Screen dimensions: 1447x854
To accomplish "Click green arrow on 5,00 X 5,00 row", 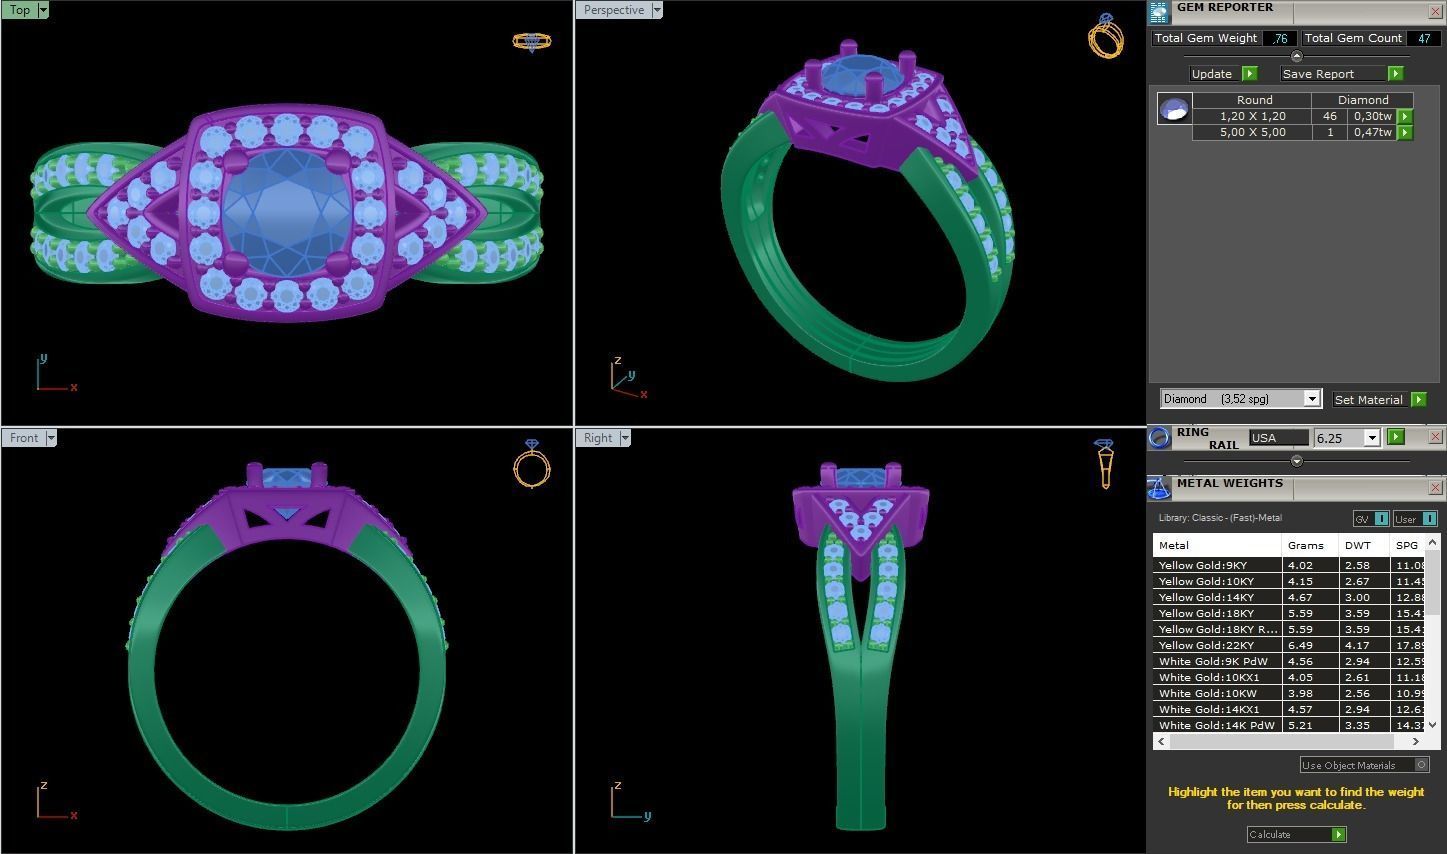I will click(x=1404, y=132).
